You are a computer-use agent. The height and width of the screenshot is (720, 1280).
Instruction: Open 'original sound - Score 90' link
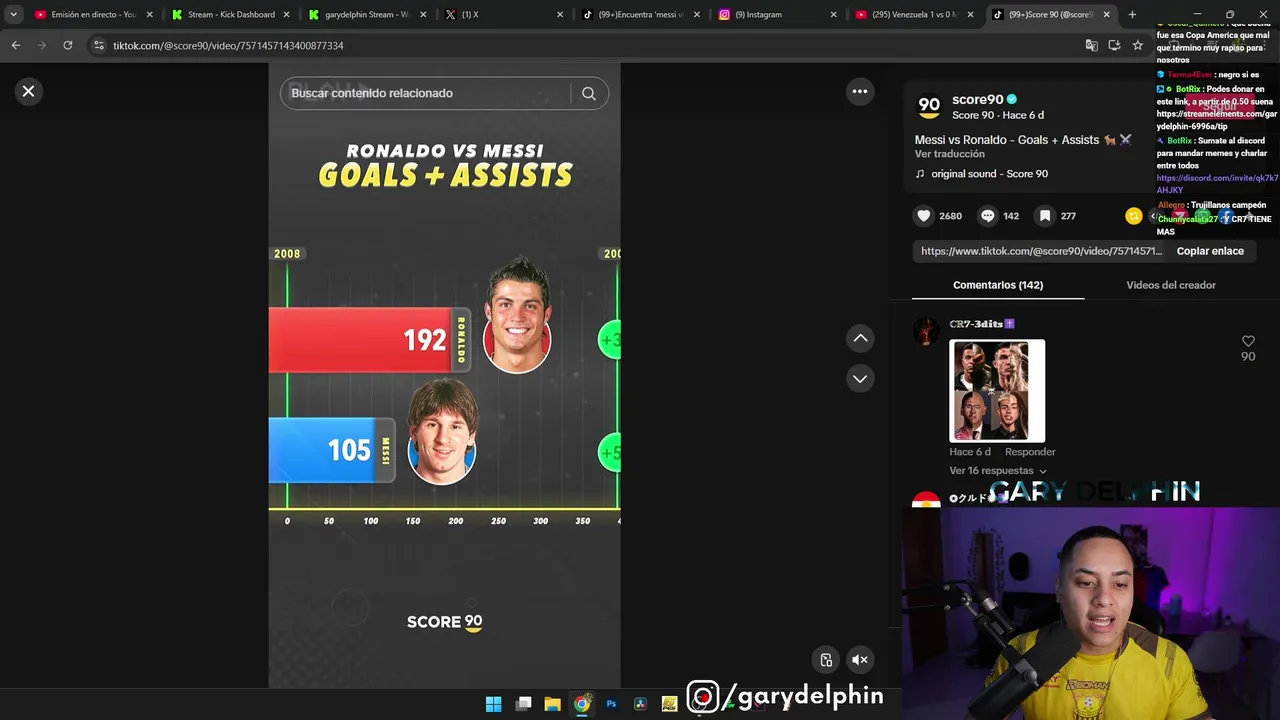(x=989, y=174)
